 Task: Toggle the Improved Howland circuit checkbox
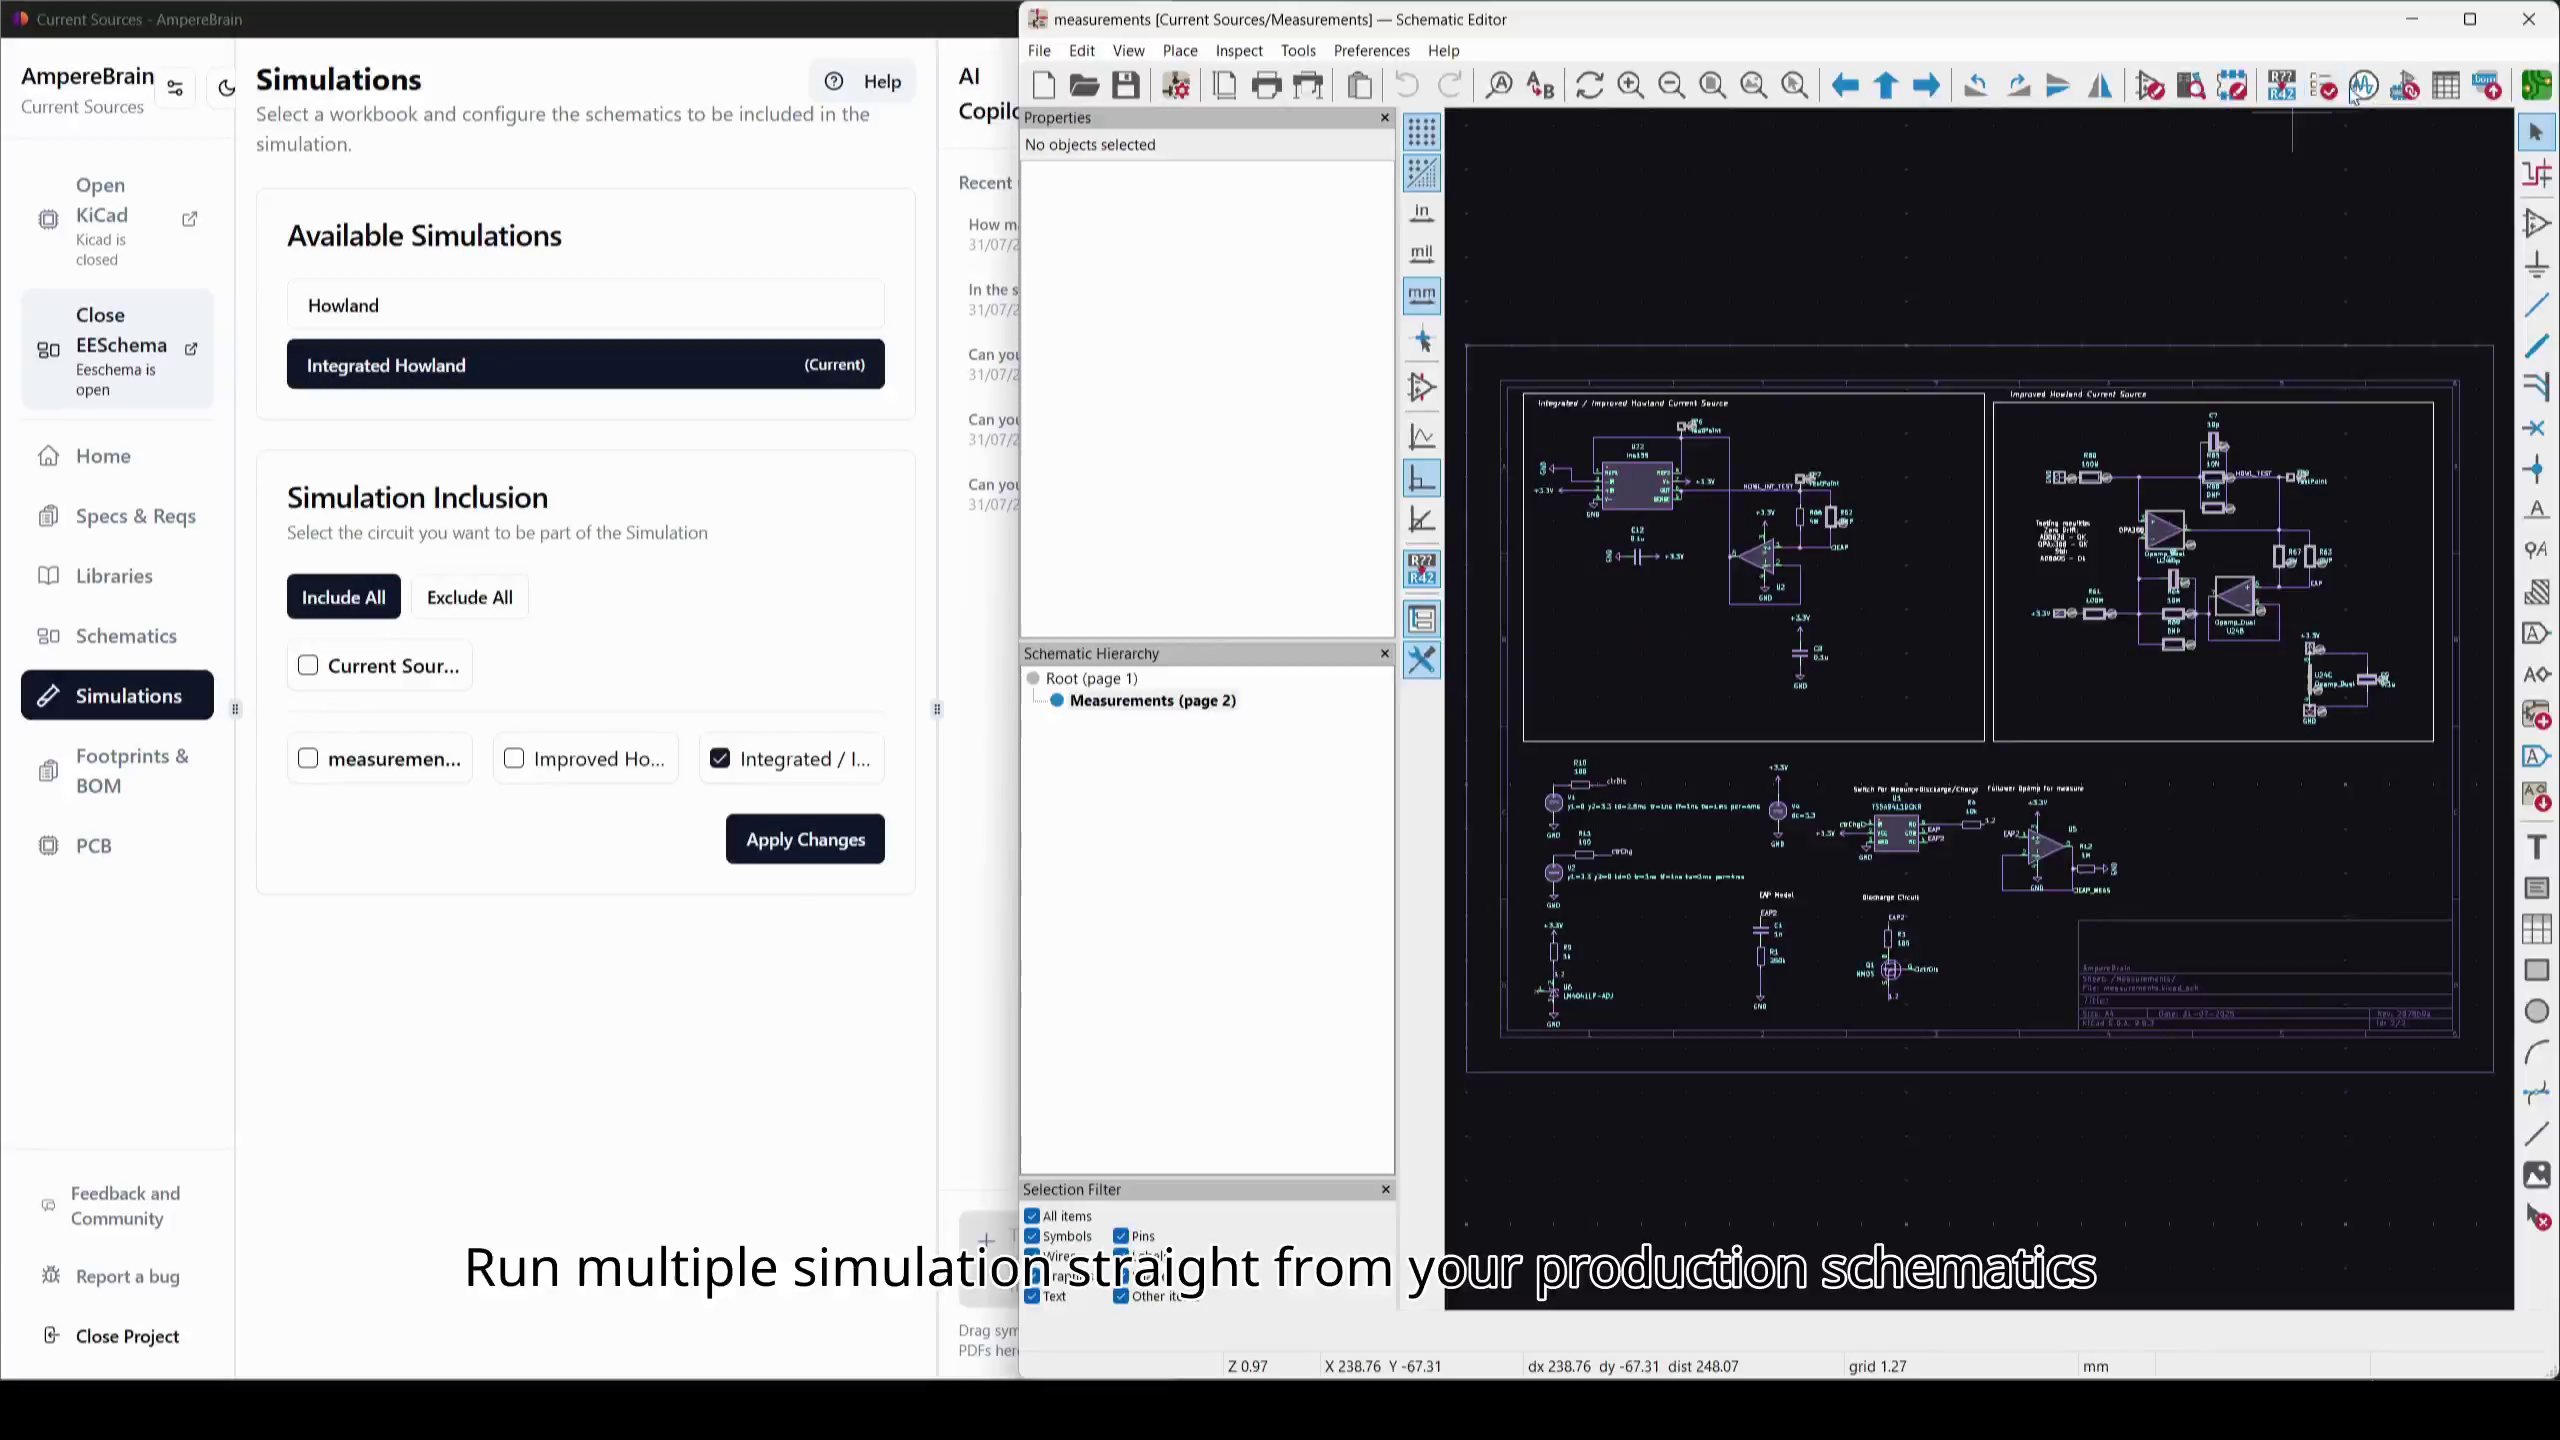pos(514,758)
